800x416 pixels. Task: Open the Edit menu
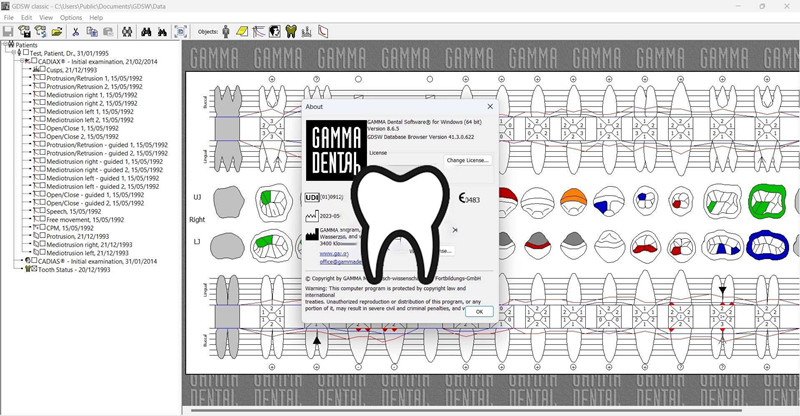(x=27, y=17)
